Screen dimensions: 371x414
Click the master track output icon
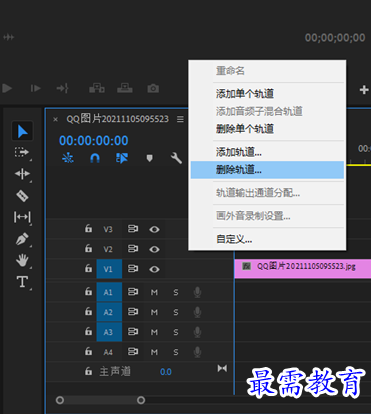[222, 368]
